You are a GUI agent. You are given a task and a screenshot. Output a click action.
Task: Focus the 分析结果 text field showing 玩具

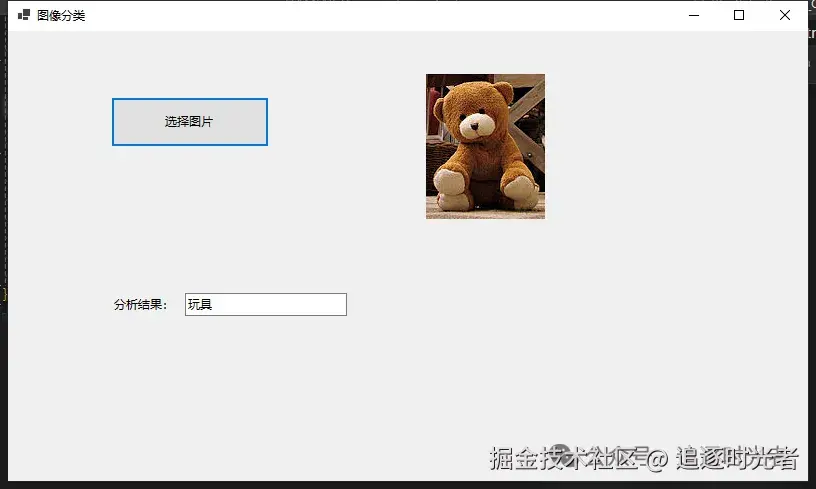click(x=266, y=304)
